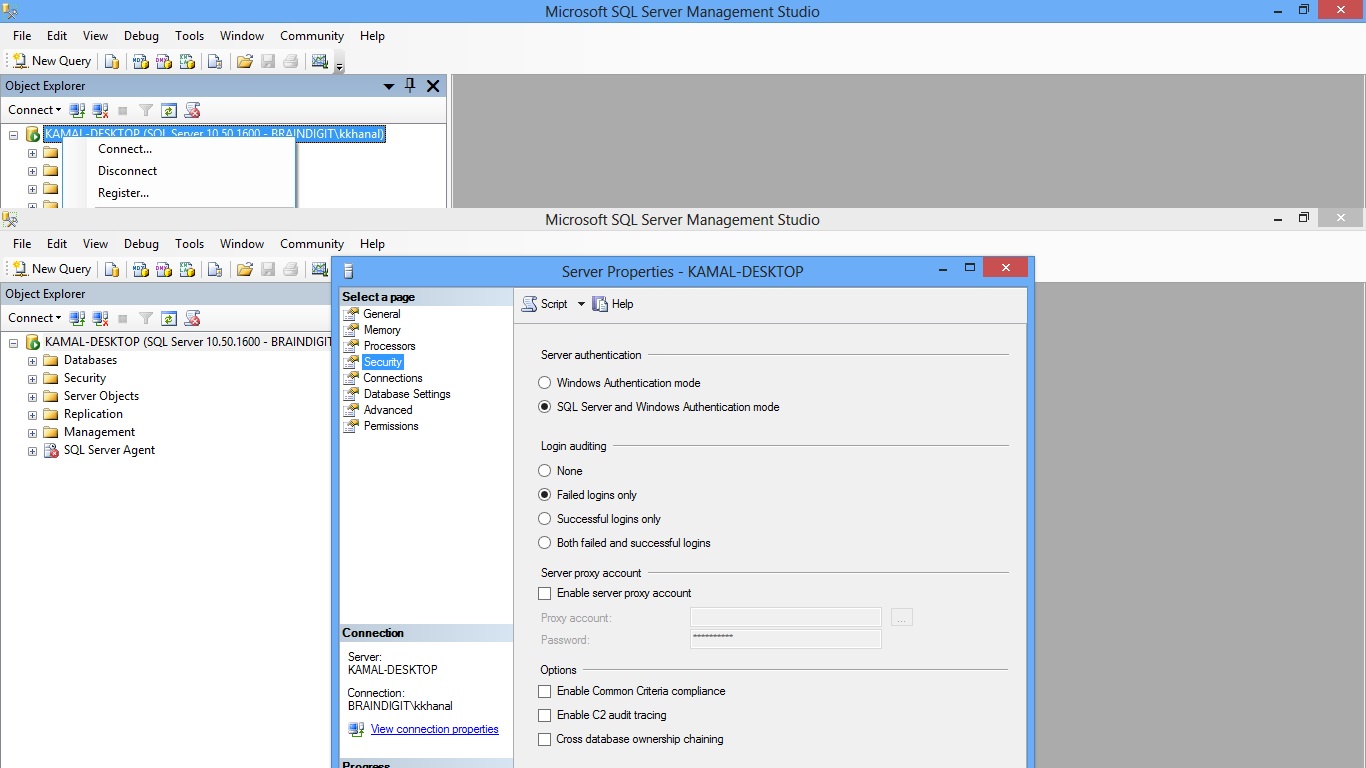Open Community menu in the lower window
This screenshot has width=1366, height=768.
(312, 244)
